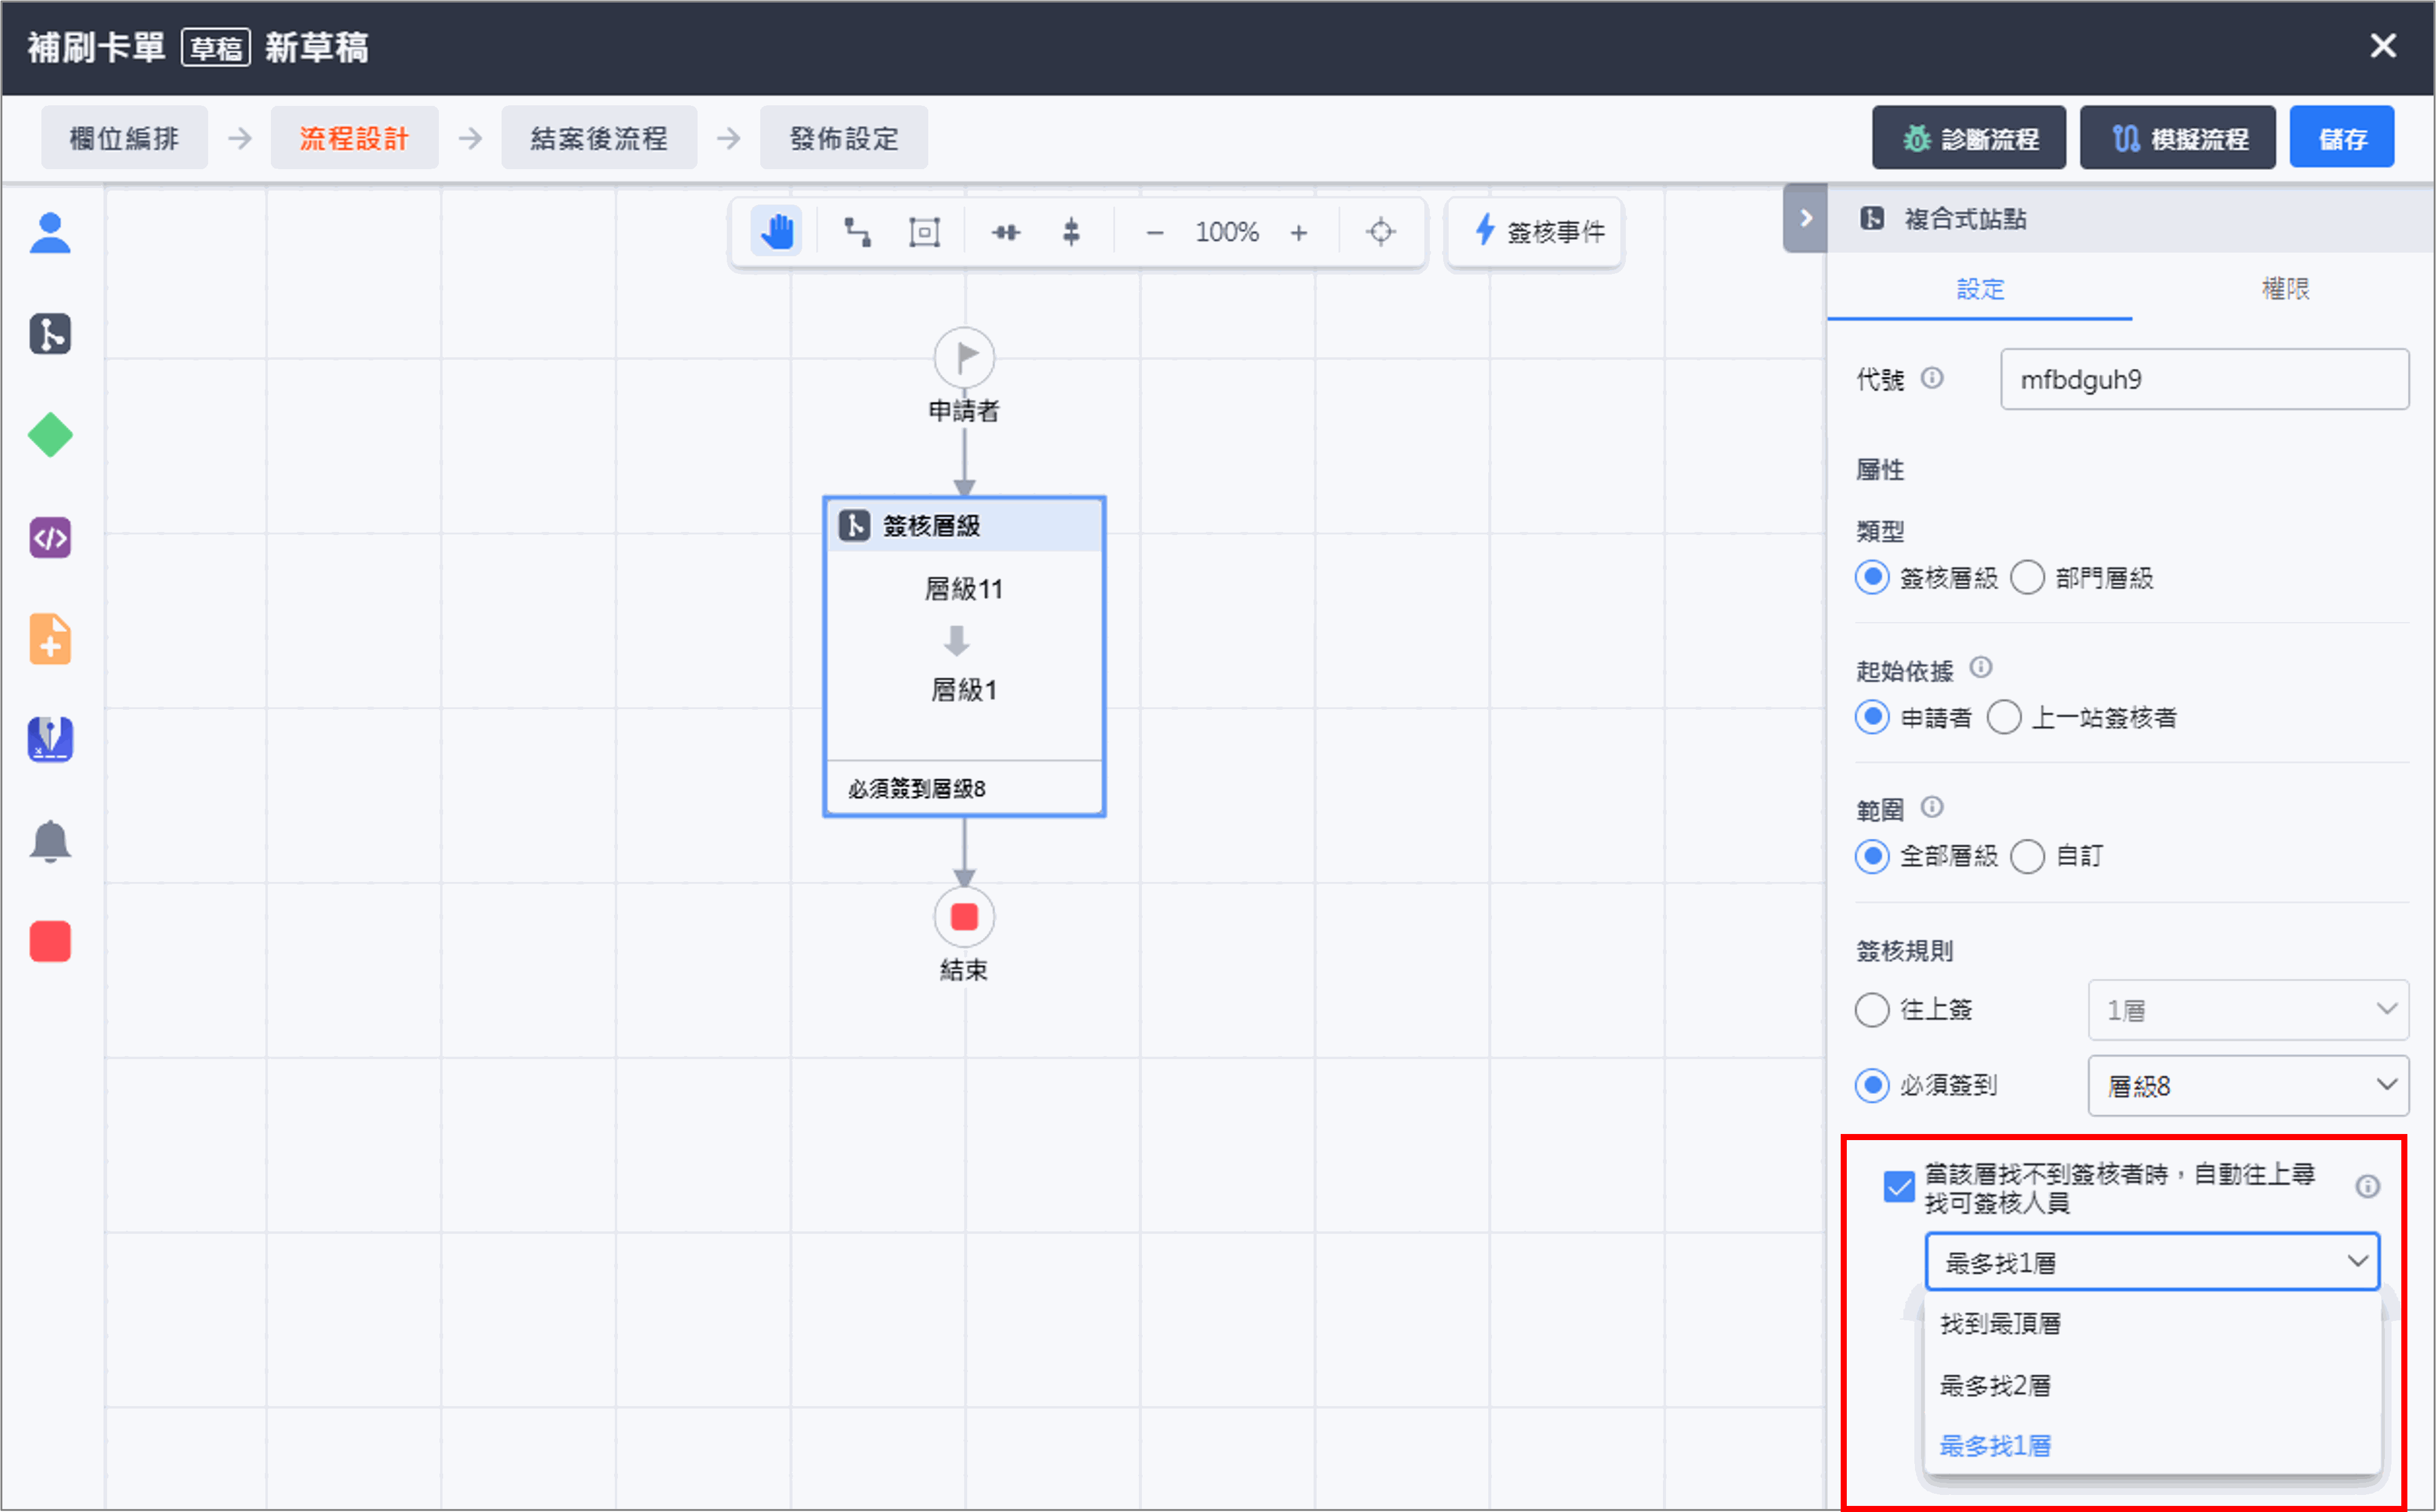Image resolution: width=2436 pixels, height=1512 pixels.
Task: Click the 儲存 save button
Action: pyautogui.click(x=2341, y=138)
